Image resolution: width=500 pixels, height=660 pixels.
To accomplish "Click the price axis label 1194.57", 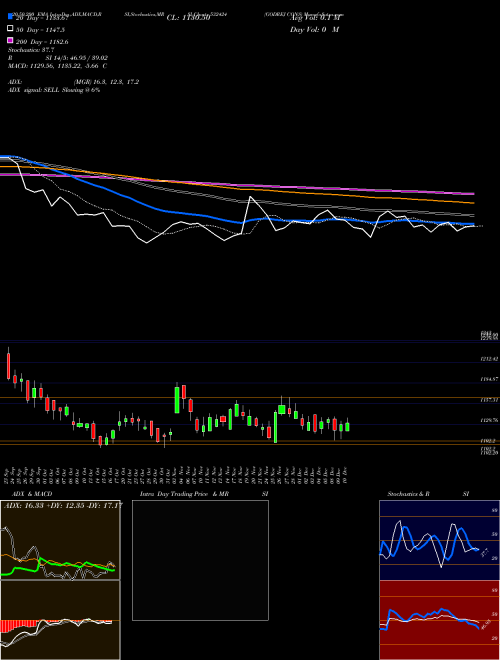I will (489, 379).
